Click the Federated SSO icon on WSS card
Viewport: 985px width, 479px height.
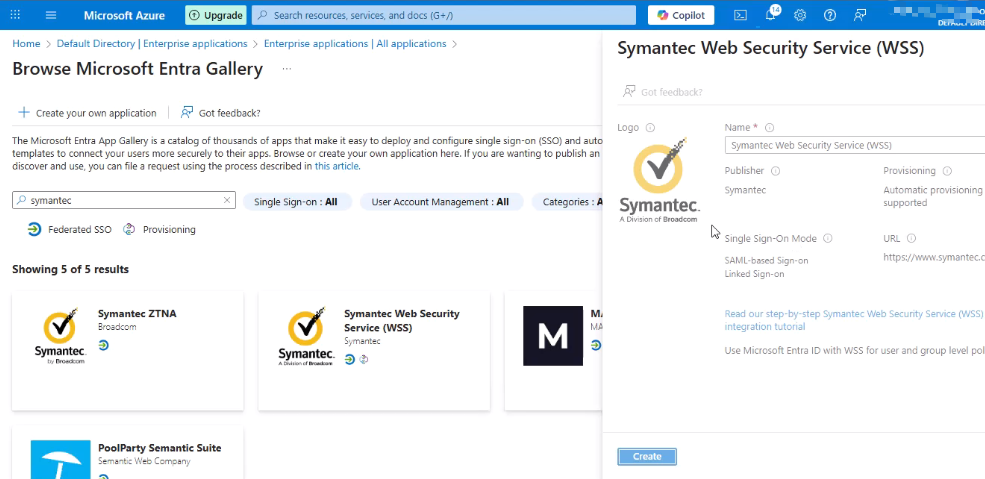[x=350, y=359]
